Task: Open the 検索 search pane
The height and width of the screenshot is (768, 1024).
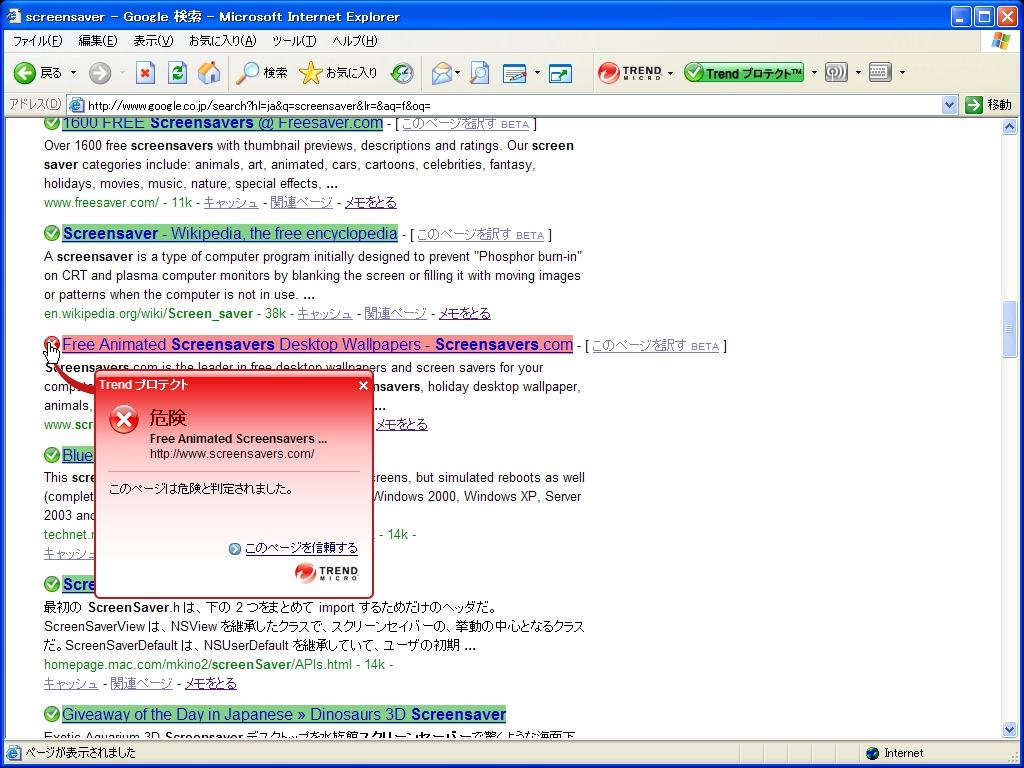Action: pos(261,72)
